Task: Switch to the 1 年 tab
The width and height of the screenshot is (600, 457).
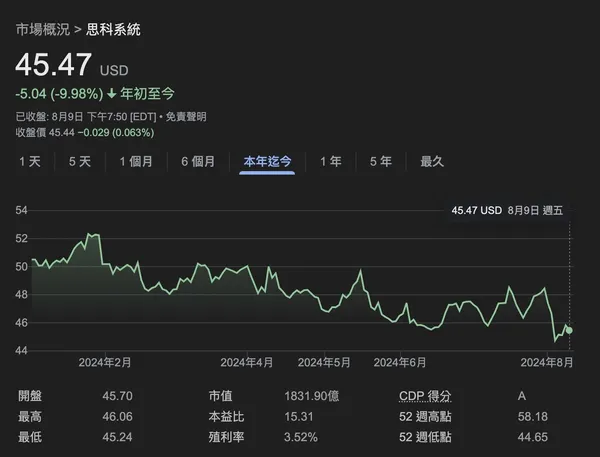Action: [331, 162]
